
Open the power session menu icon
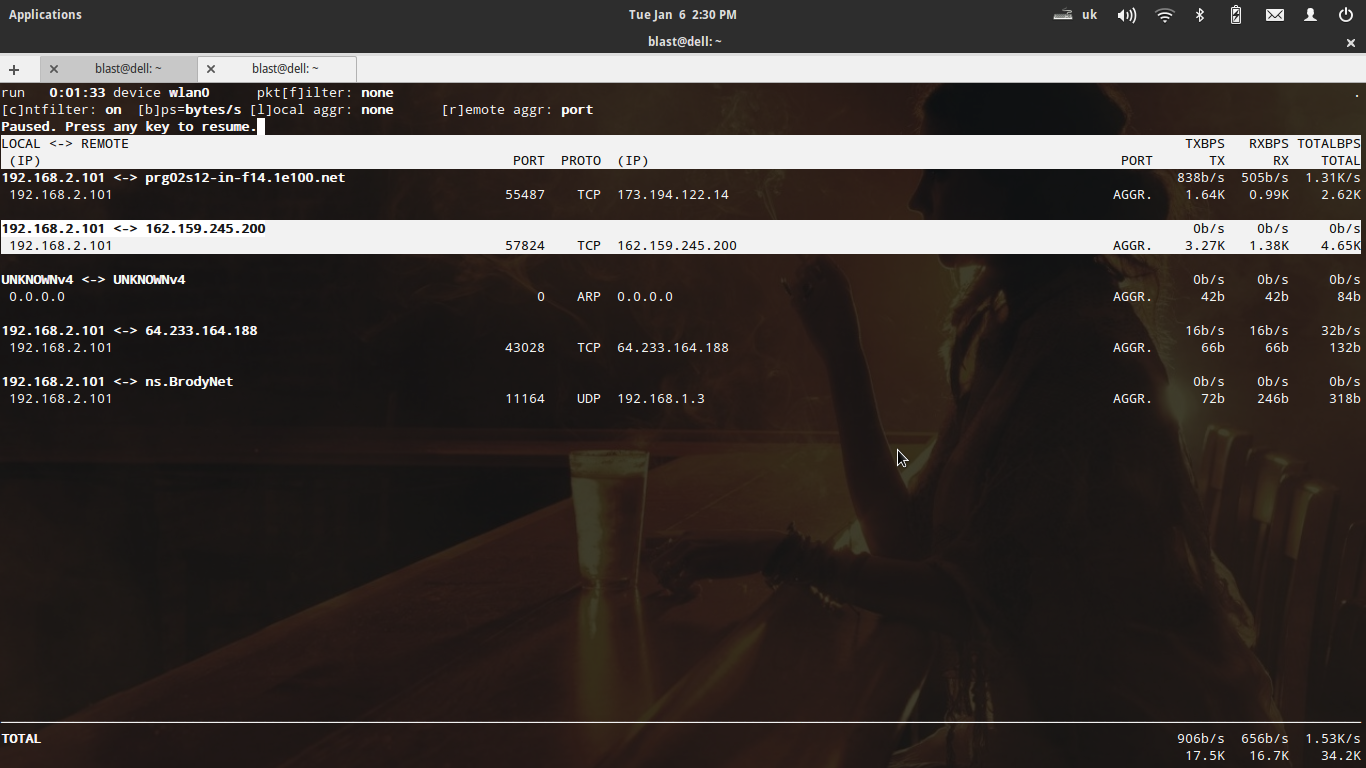[x=1346, y=15]
